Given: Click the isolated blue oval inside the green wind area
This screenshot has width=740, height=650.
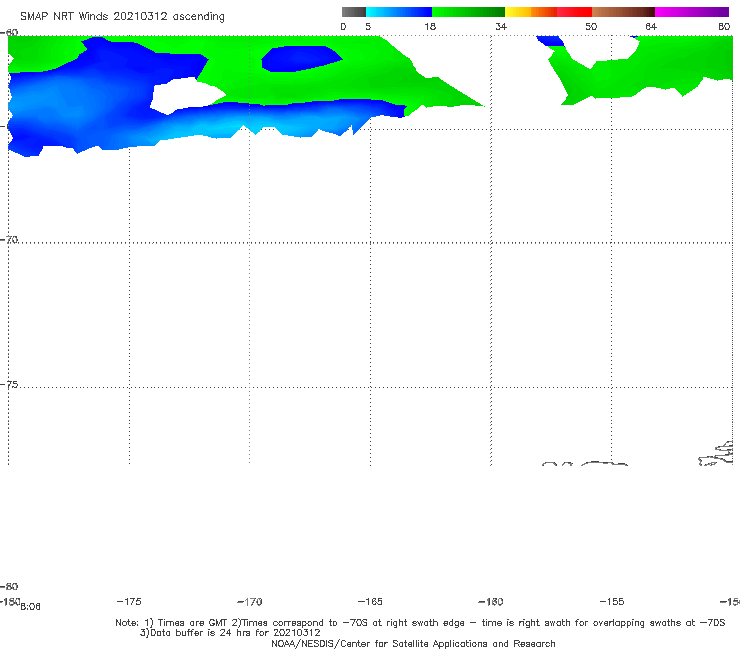Looking at the screenshot, I should 302,59.
